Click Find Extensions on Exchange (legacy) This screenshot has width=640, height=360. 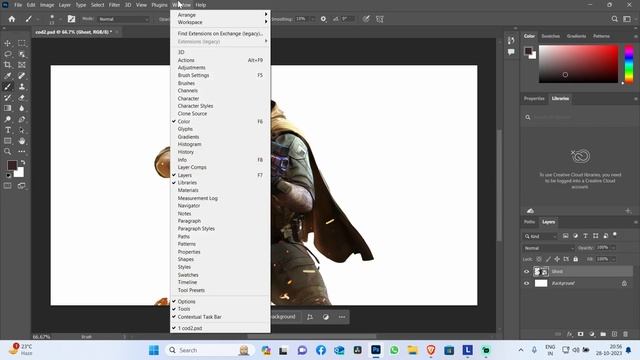click(x=220, y=33)
